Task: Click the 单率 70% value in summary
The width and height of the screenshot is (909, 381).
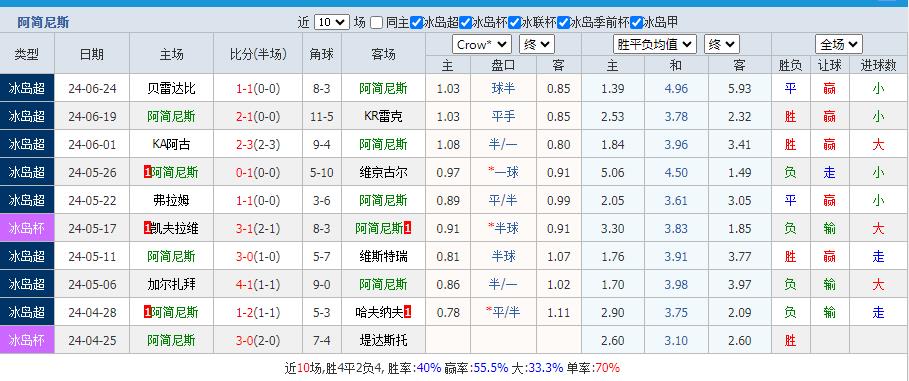Action: coord(607,368)
